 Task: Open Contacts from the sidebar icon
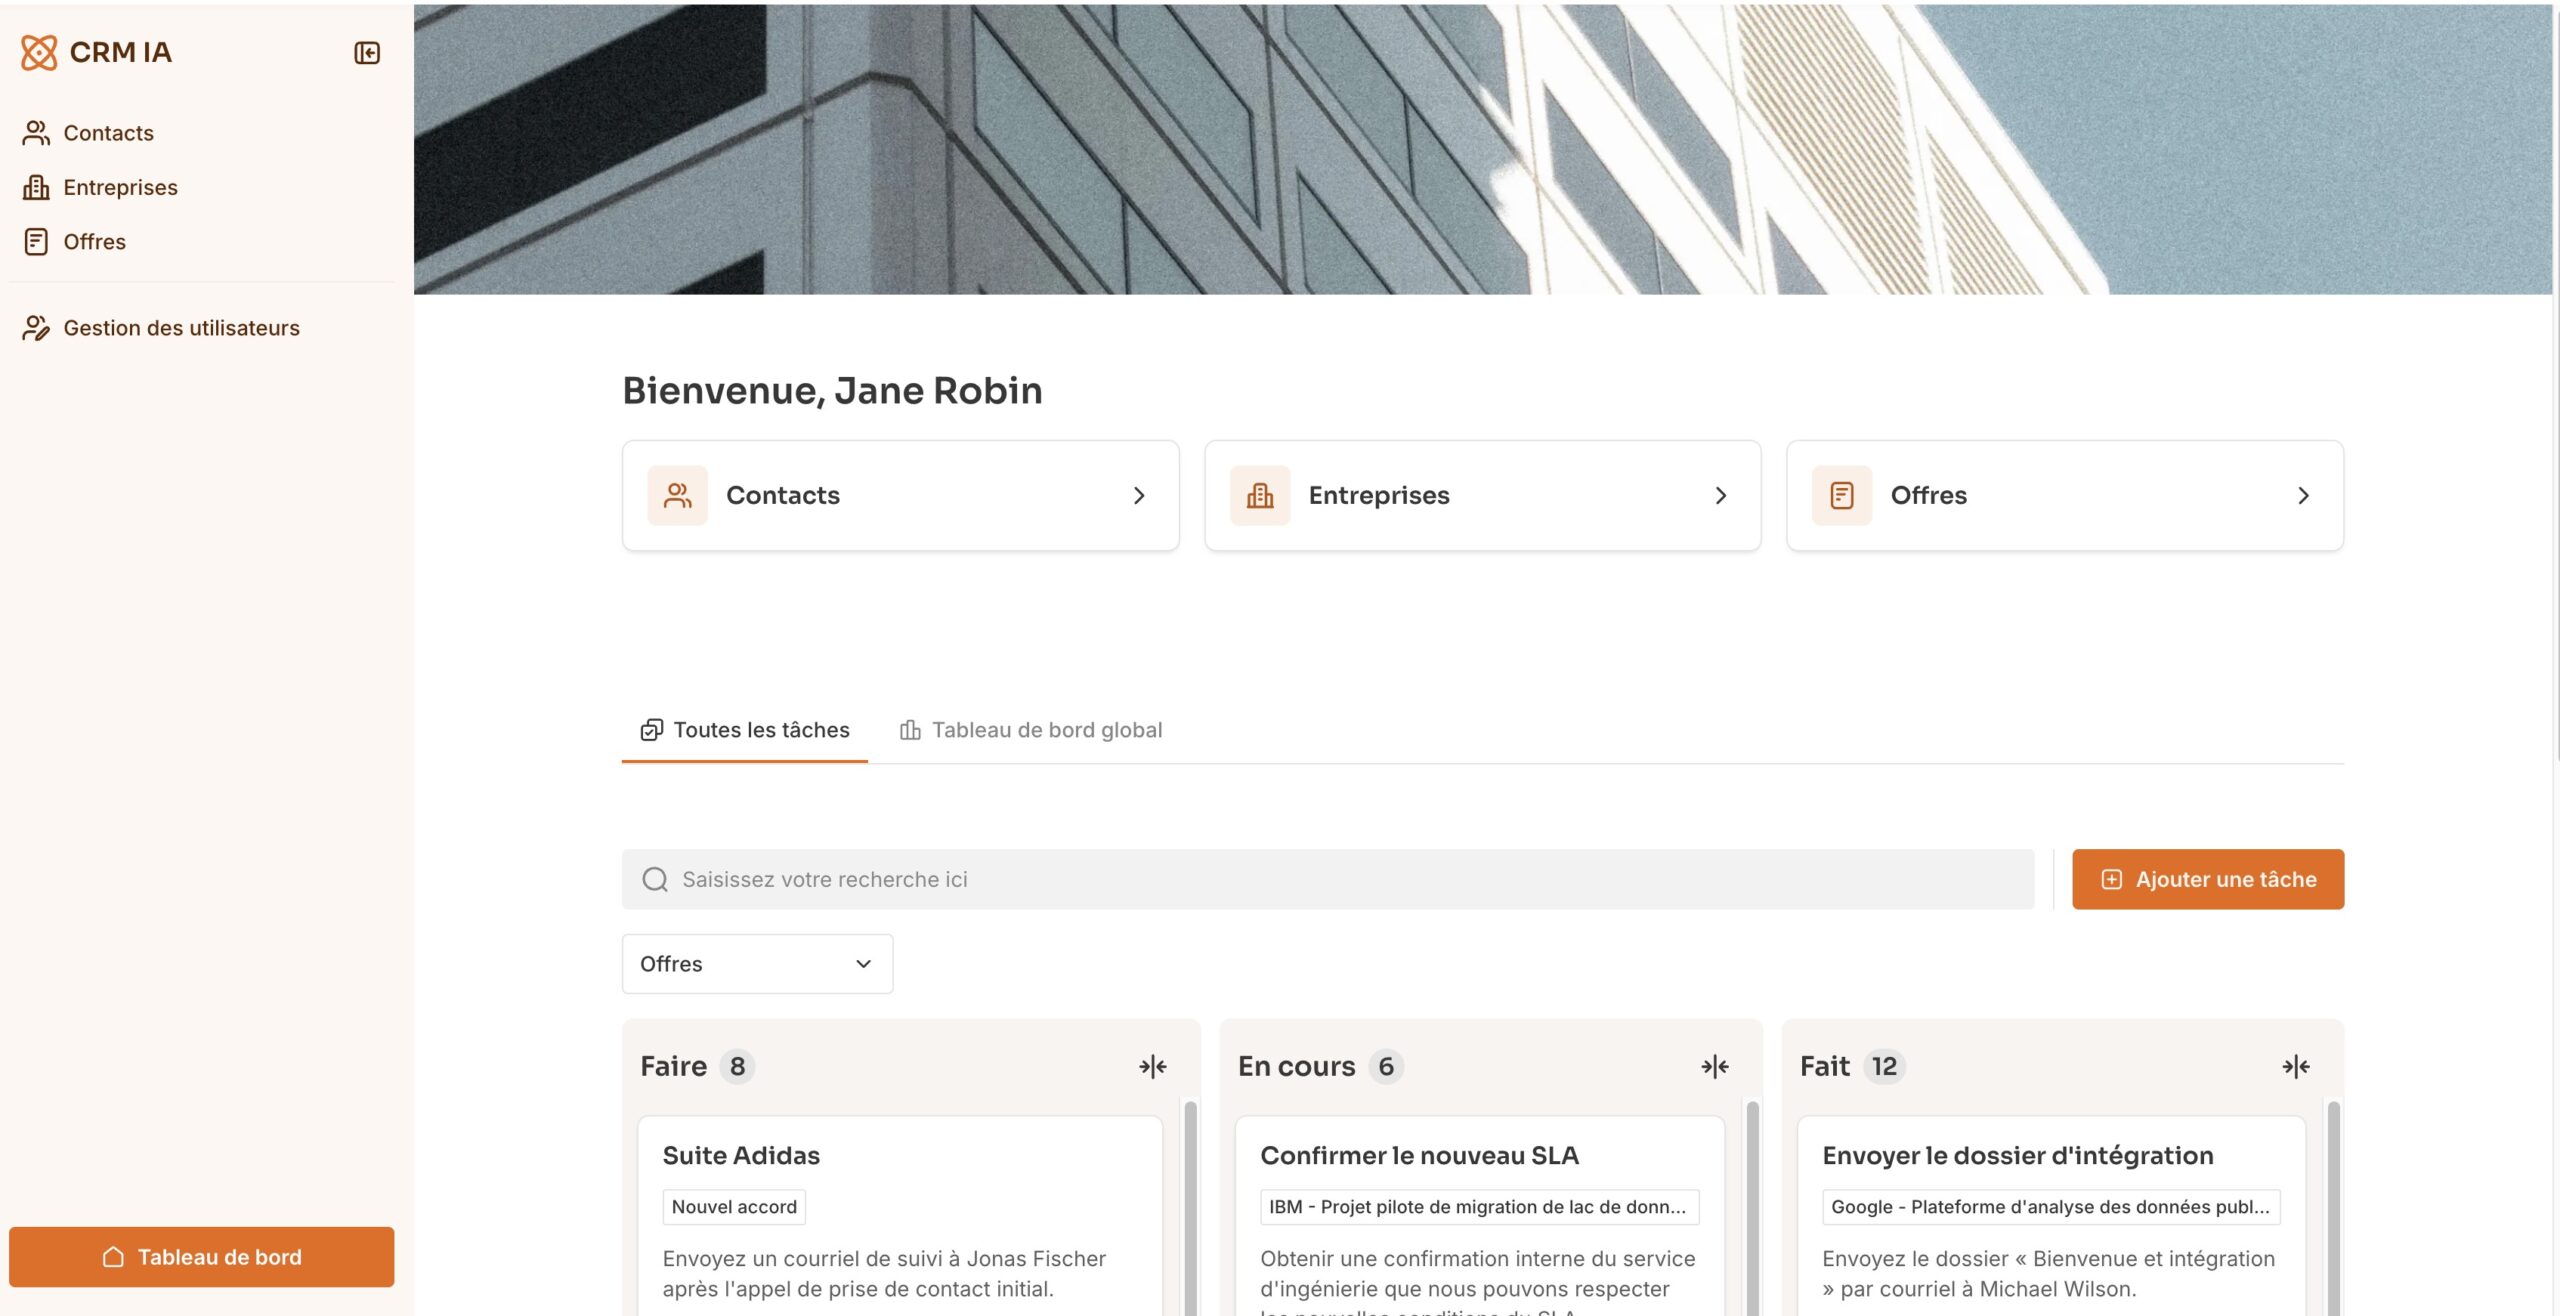click(36, 133)
